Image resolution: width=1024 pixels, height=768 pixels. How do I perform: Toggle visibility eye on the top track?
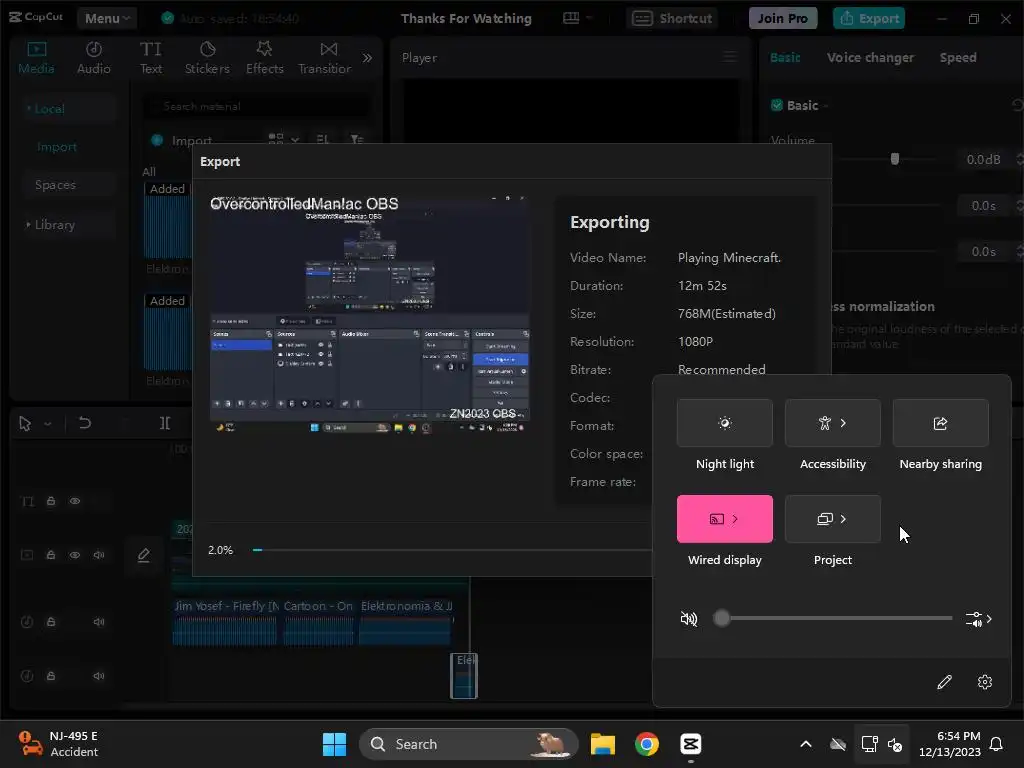75,501
